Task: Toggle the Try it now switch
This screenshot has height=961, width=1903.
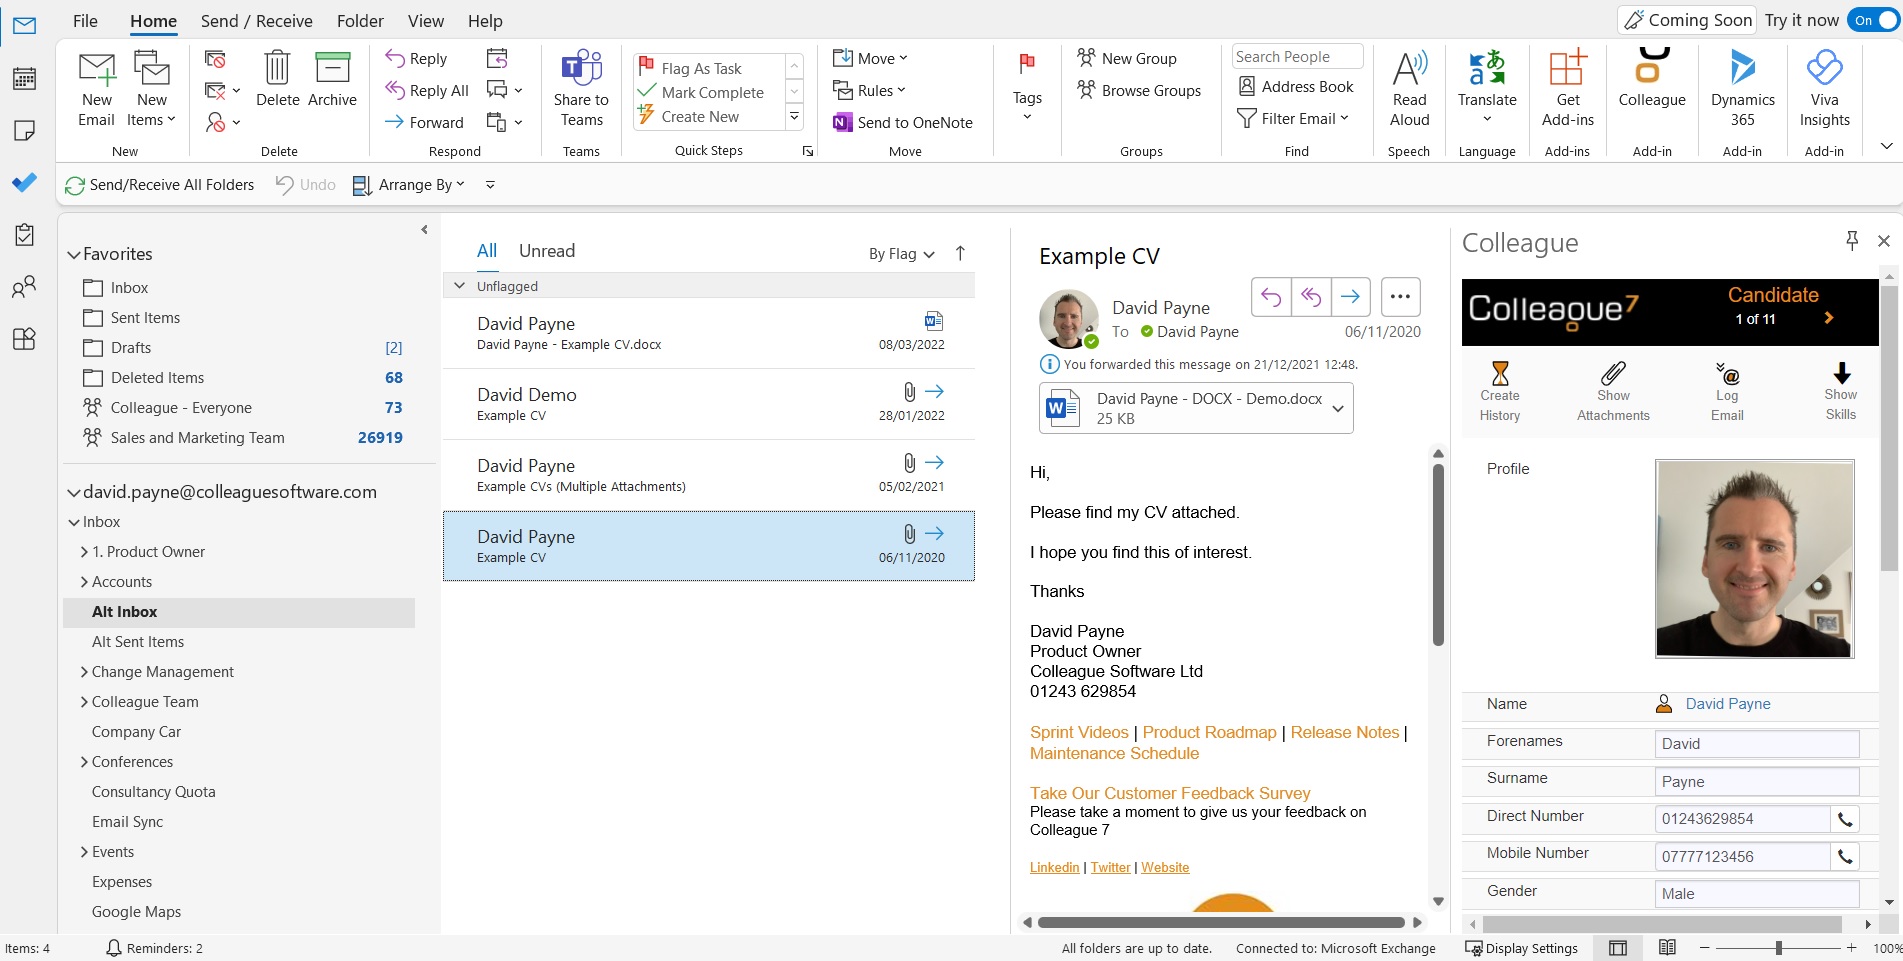Action: click(x=1874, y=20)
